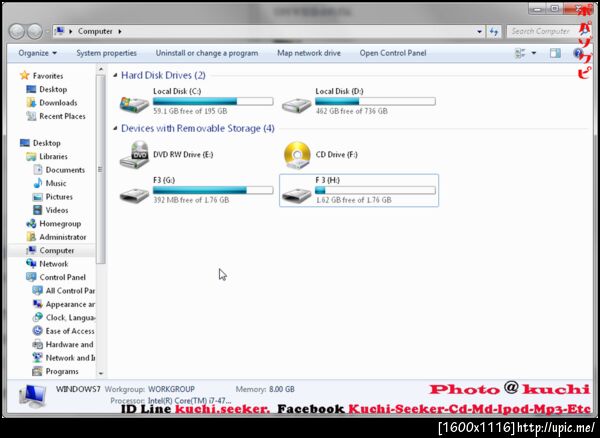
Task: Click the Pictures library icon
Action: click(38, 197)
